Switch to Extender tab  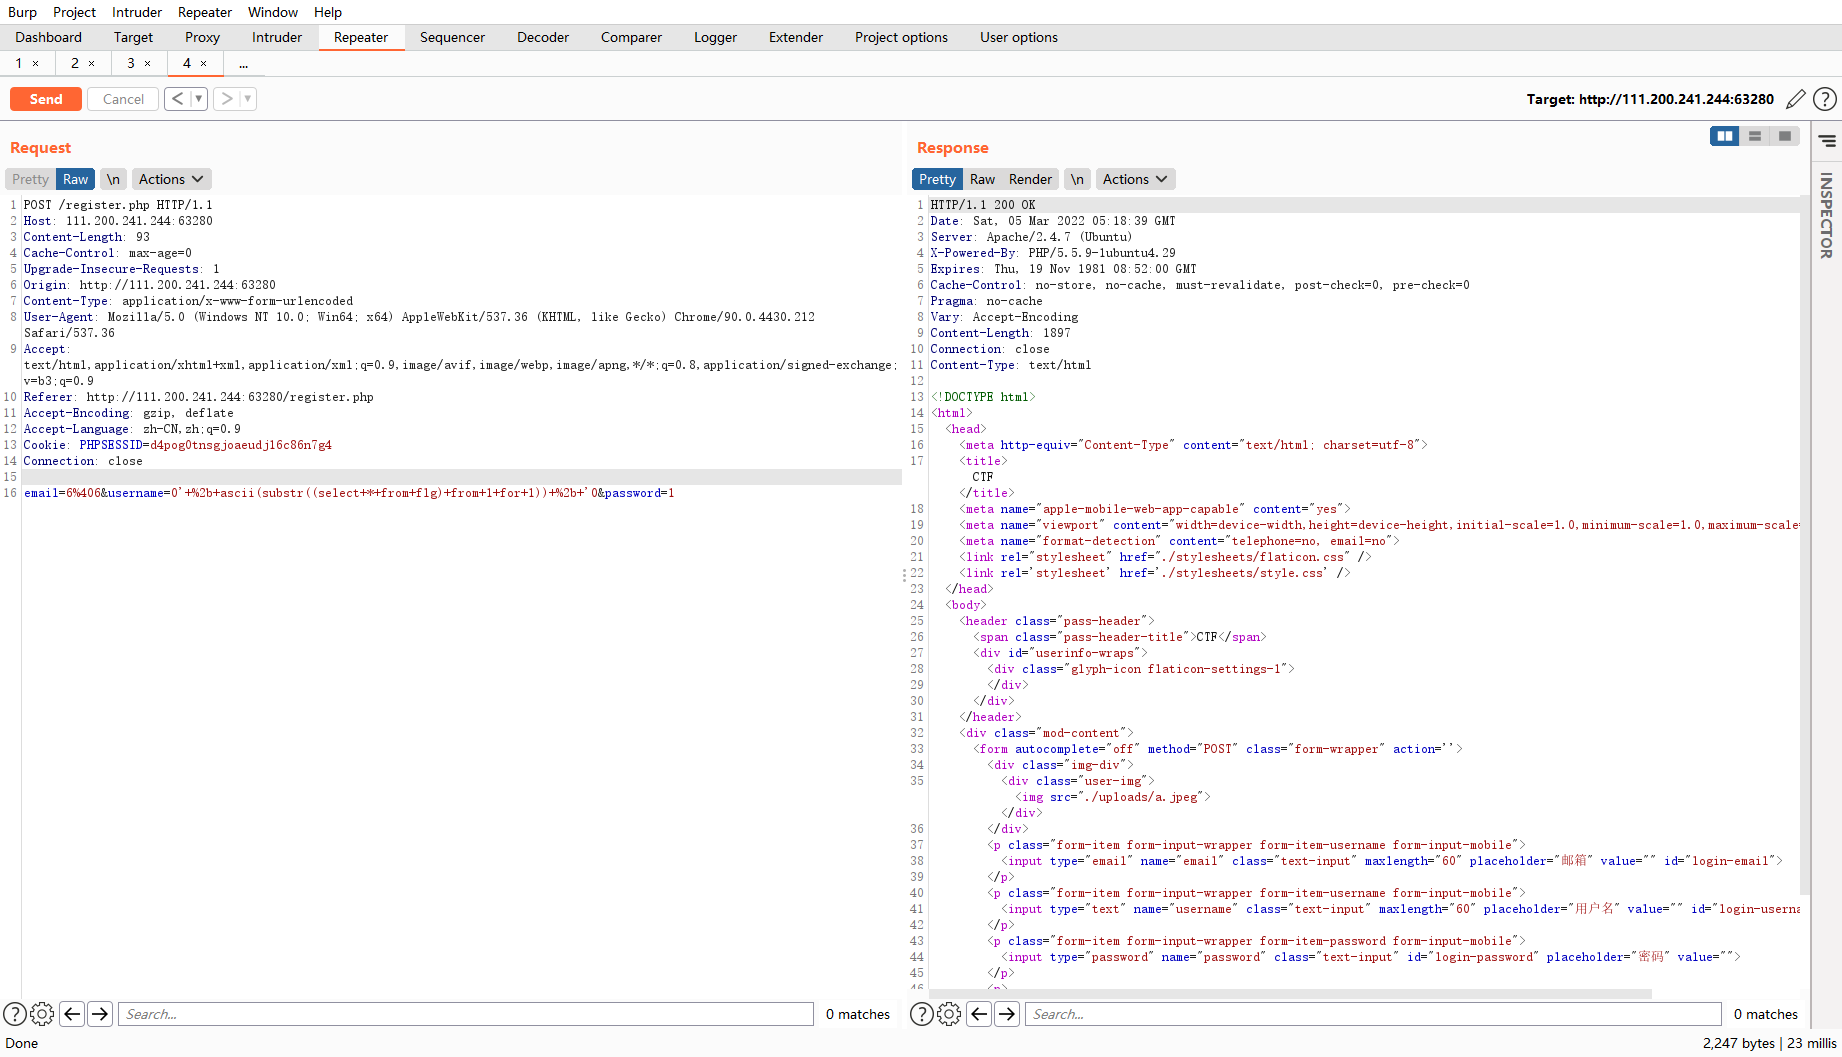(796, 37)
